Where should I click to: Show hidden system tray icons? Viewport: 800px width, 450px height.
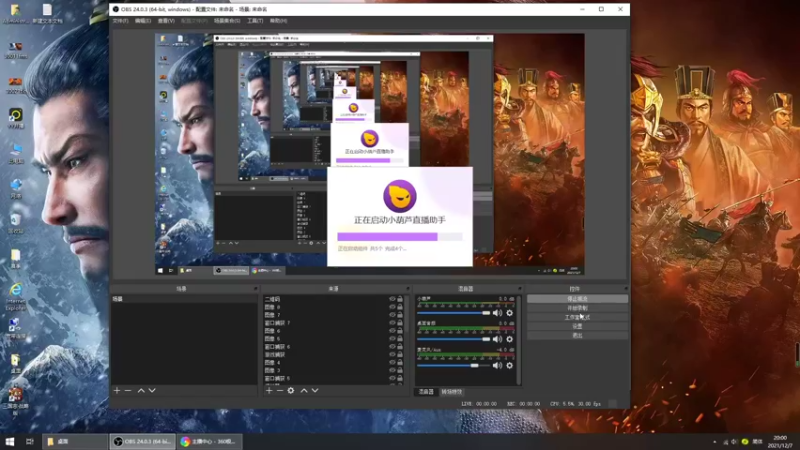(x=714, y=442)
